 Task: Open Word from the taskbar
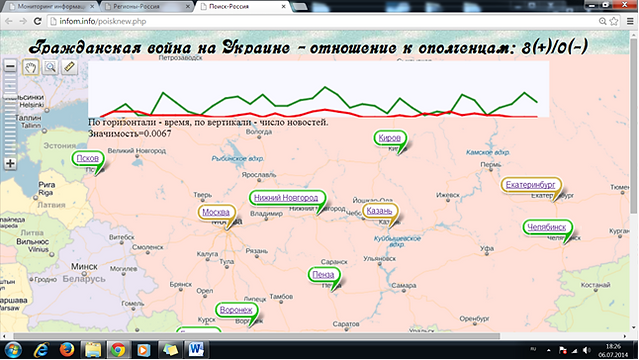click(196, 350)
